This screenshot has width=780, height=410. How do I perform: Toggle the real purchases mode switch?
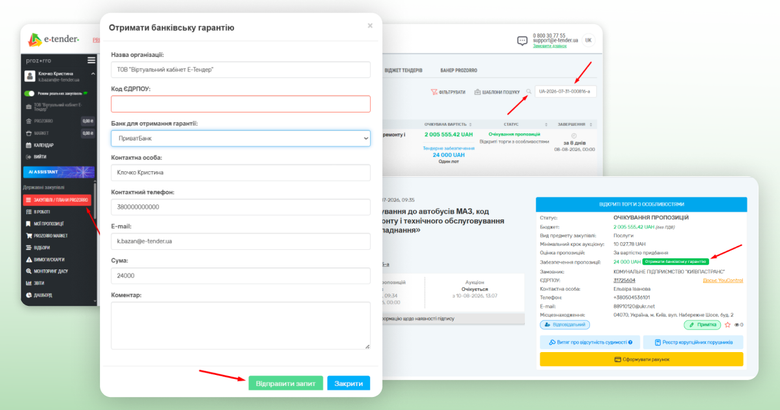[29, 93]
